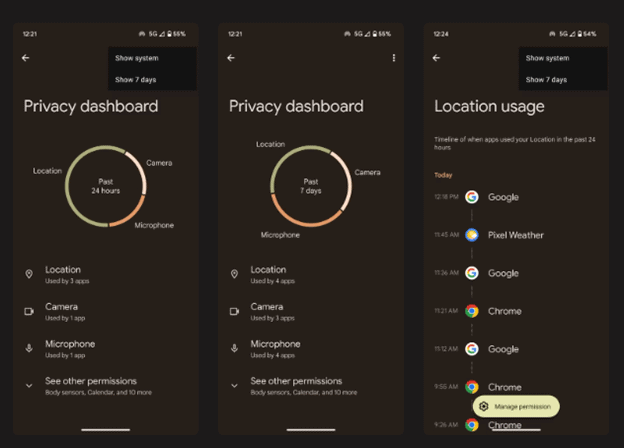Open Google entry text at 12:16 PM
624x448 pixels.
[503, 197]
